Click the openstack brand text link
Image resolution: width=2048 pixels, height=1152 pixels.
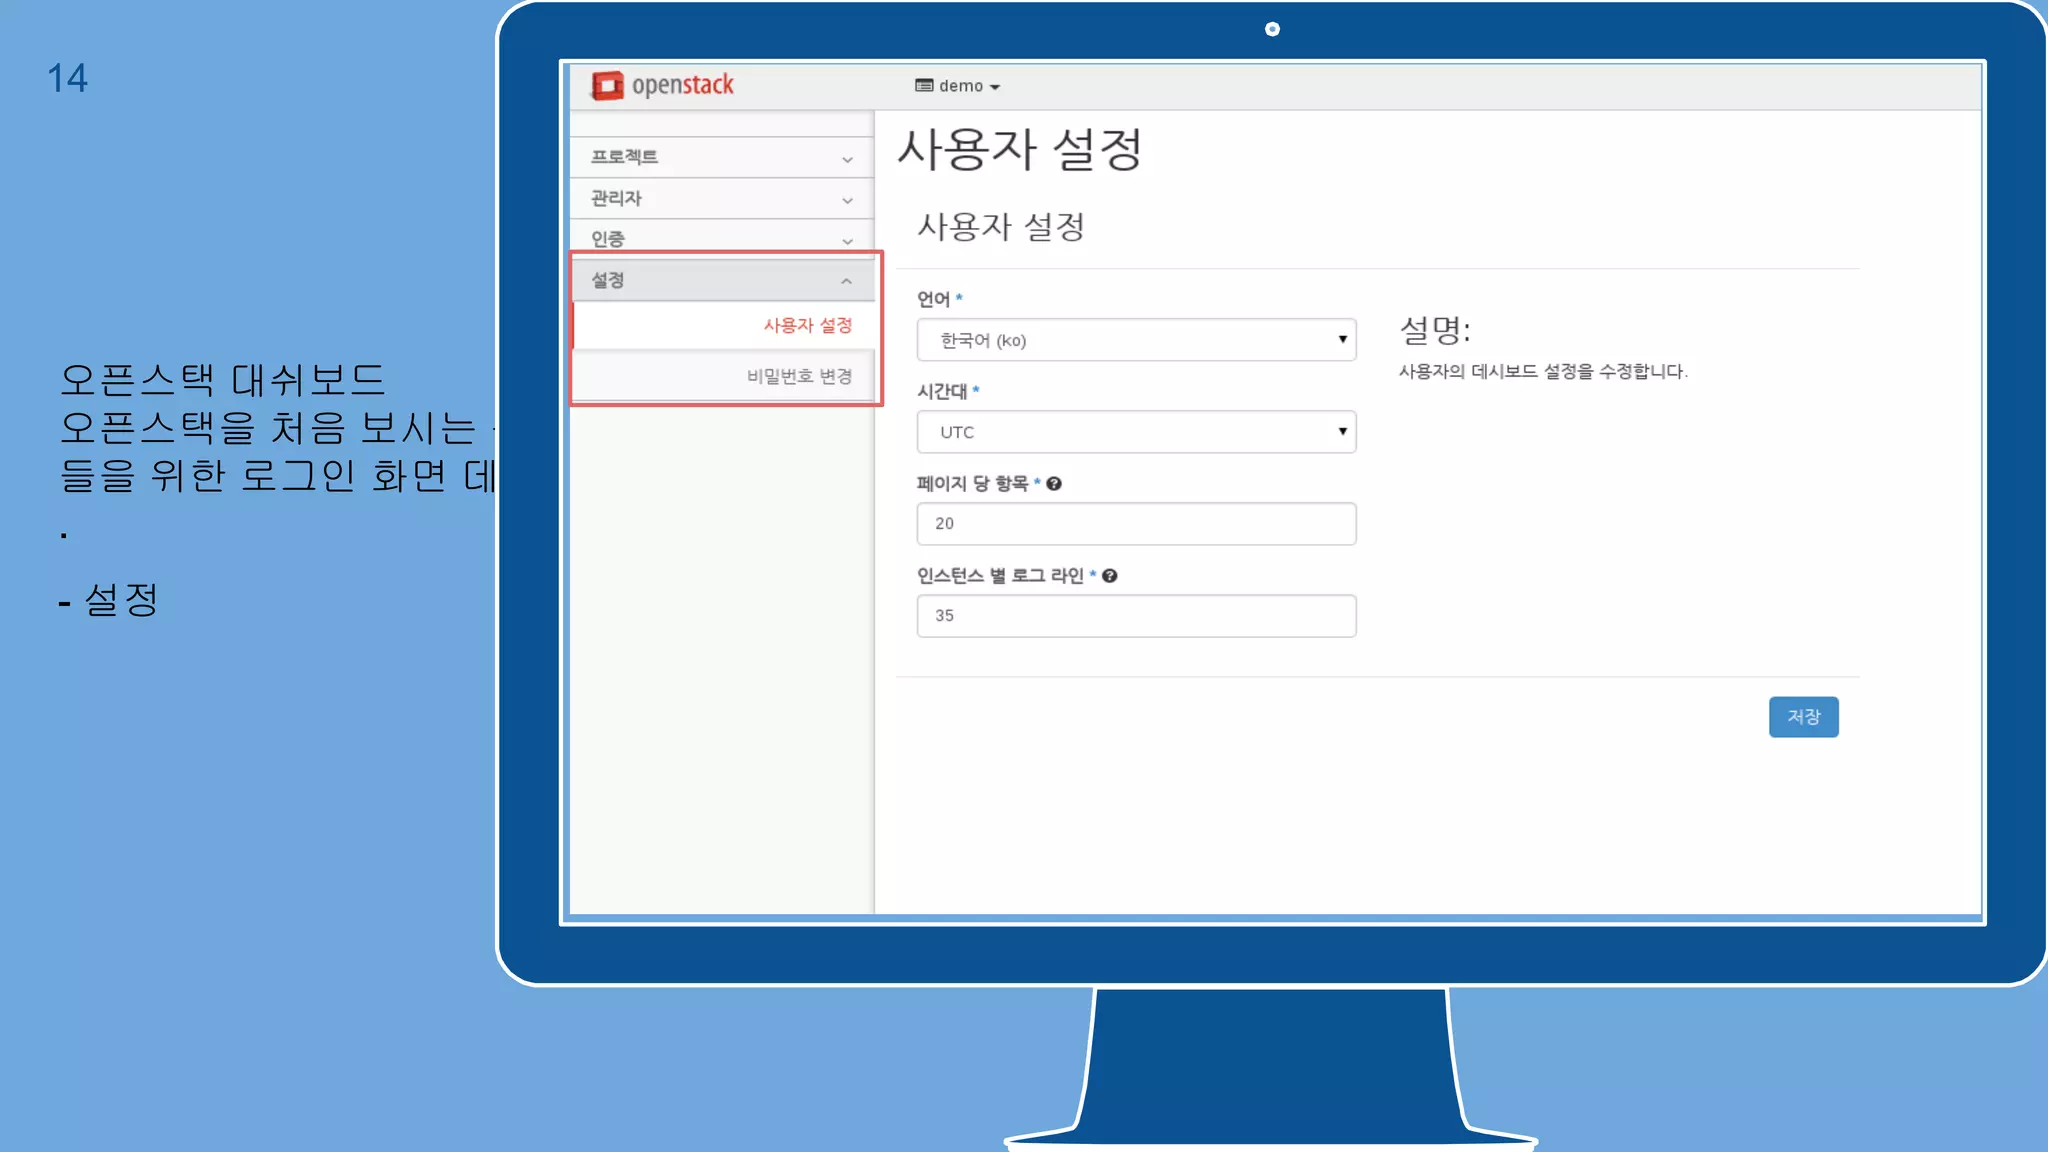coord(683,86)
